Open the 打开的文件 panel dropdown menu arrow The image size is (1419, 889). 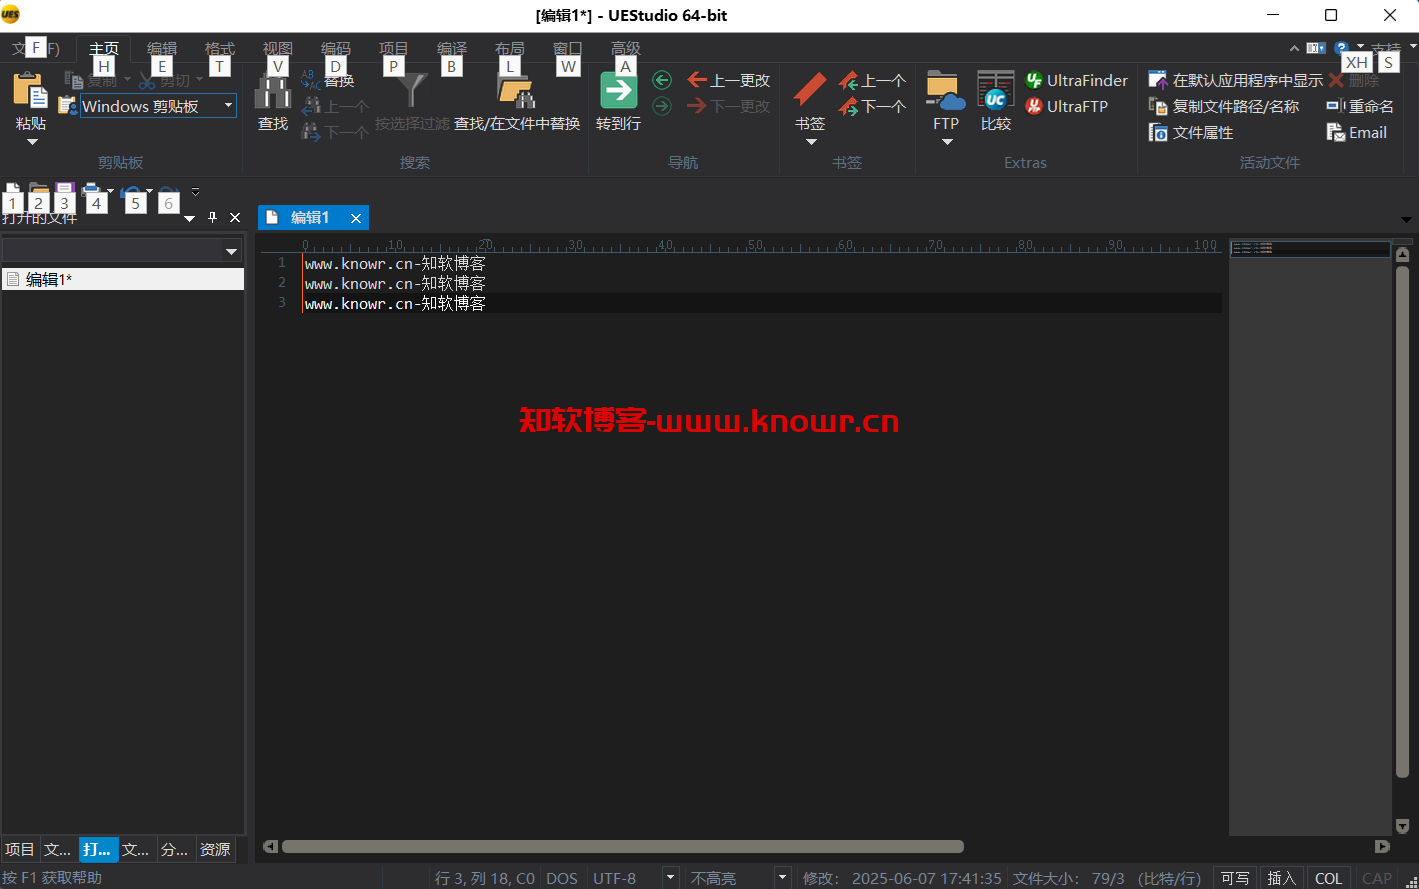pyautogui.click(x=190, y=218)
